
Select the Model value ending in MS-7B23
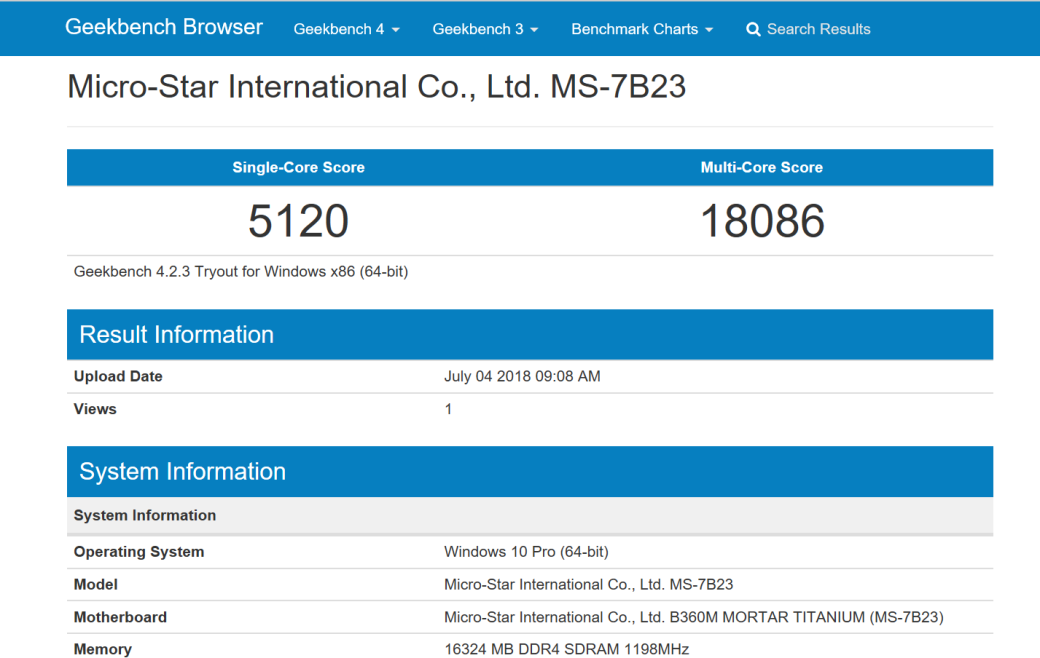tap(588, 584)
